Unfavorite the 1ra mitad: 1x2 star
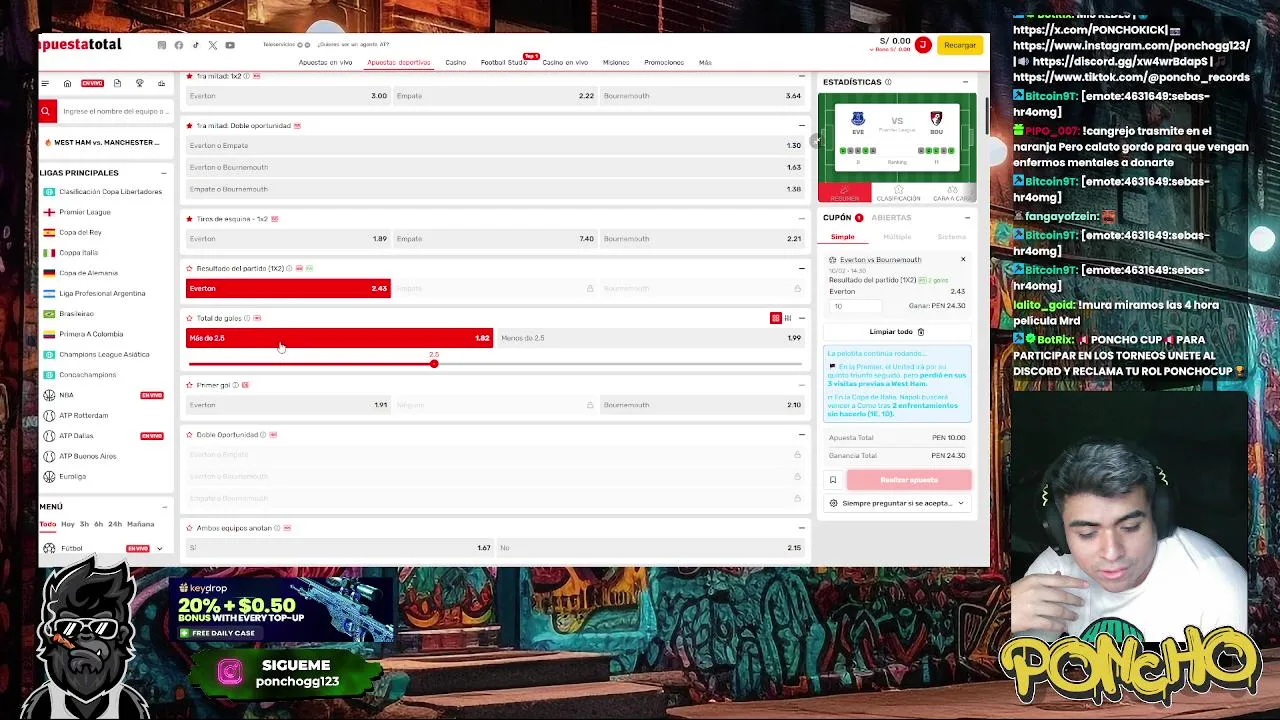1280x720 pixels. click(x=189, y=76)
